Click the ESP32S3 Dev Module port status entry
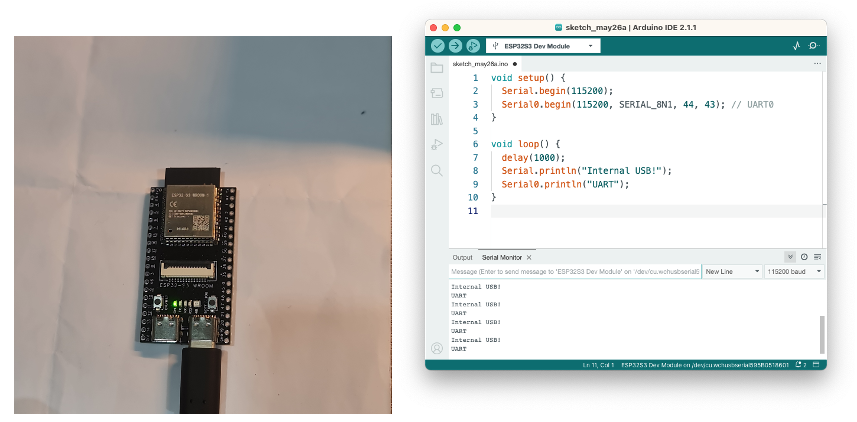The height and width of the screenshot is (422, 857). tap(705, 365)
